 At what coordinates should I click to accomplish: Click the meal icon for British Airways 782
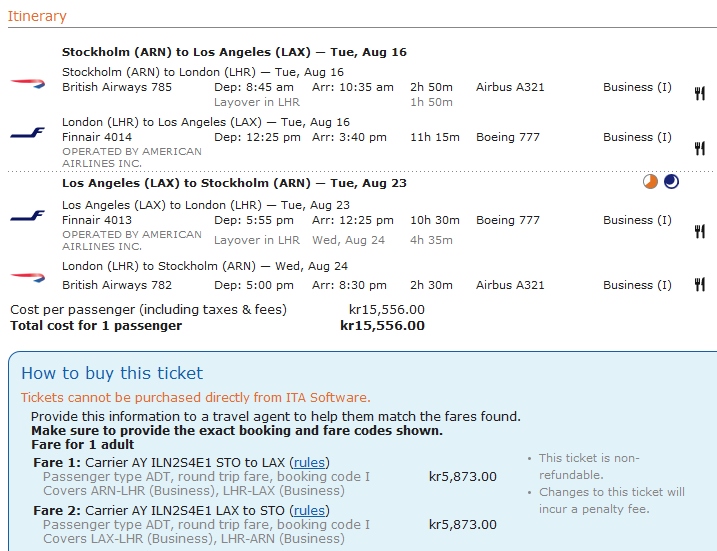click(x=700, y=285)
